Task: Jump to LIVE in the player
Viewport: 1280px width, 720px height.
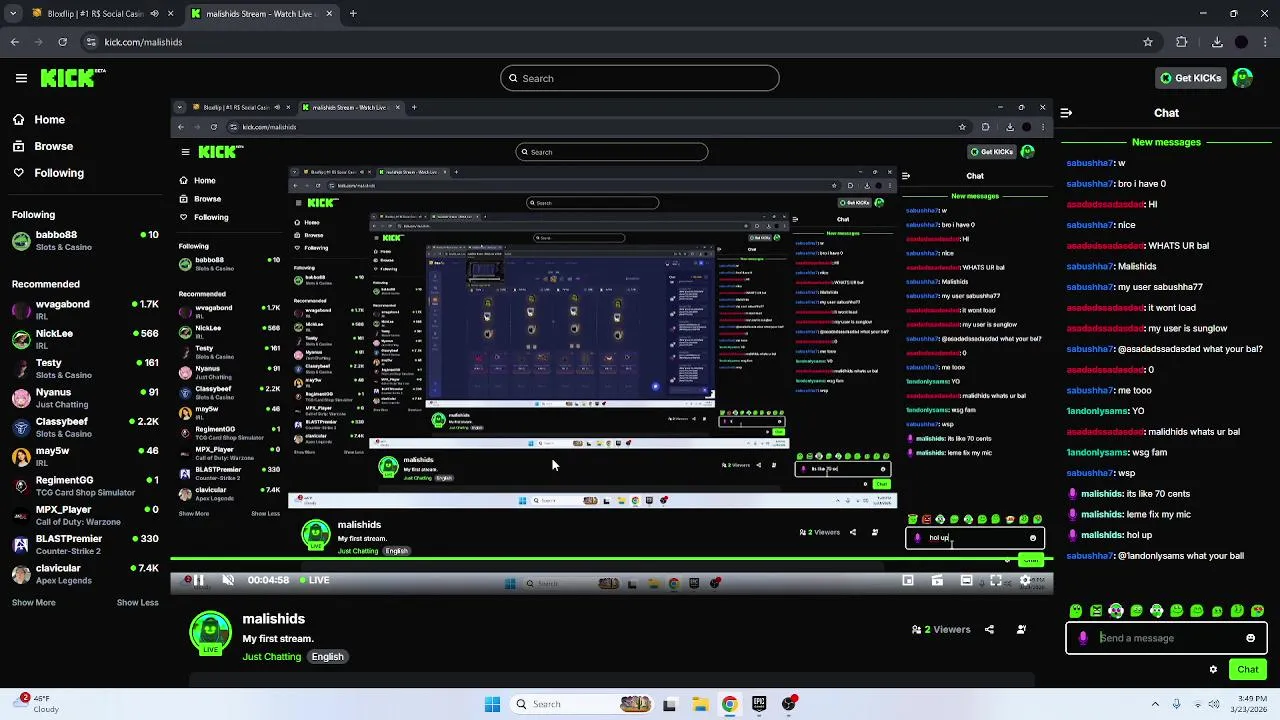Action: point(314,580)
